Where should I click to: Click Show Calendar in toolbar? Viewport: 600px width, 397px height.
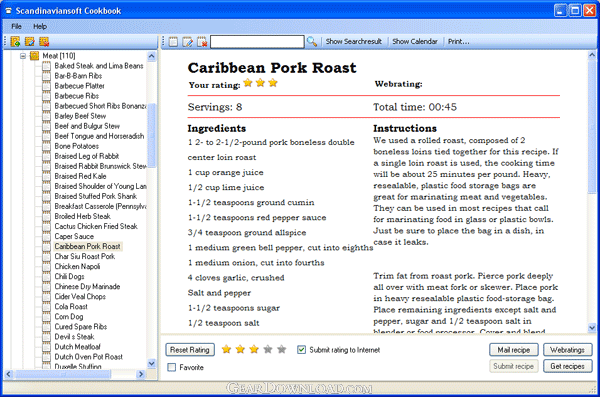[415, 41]
